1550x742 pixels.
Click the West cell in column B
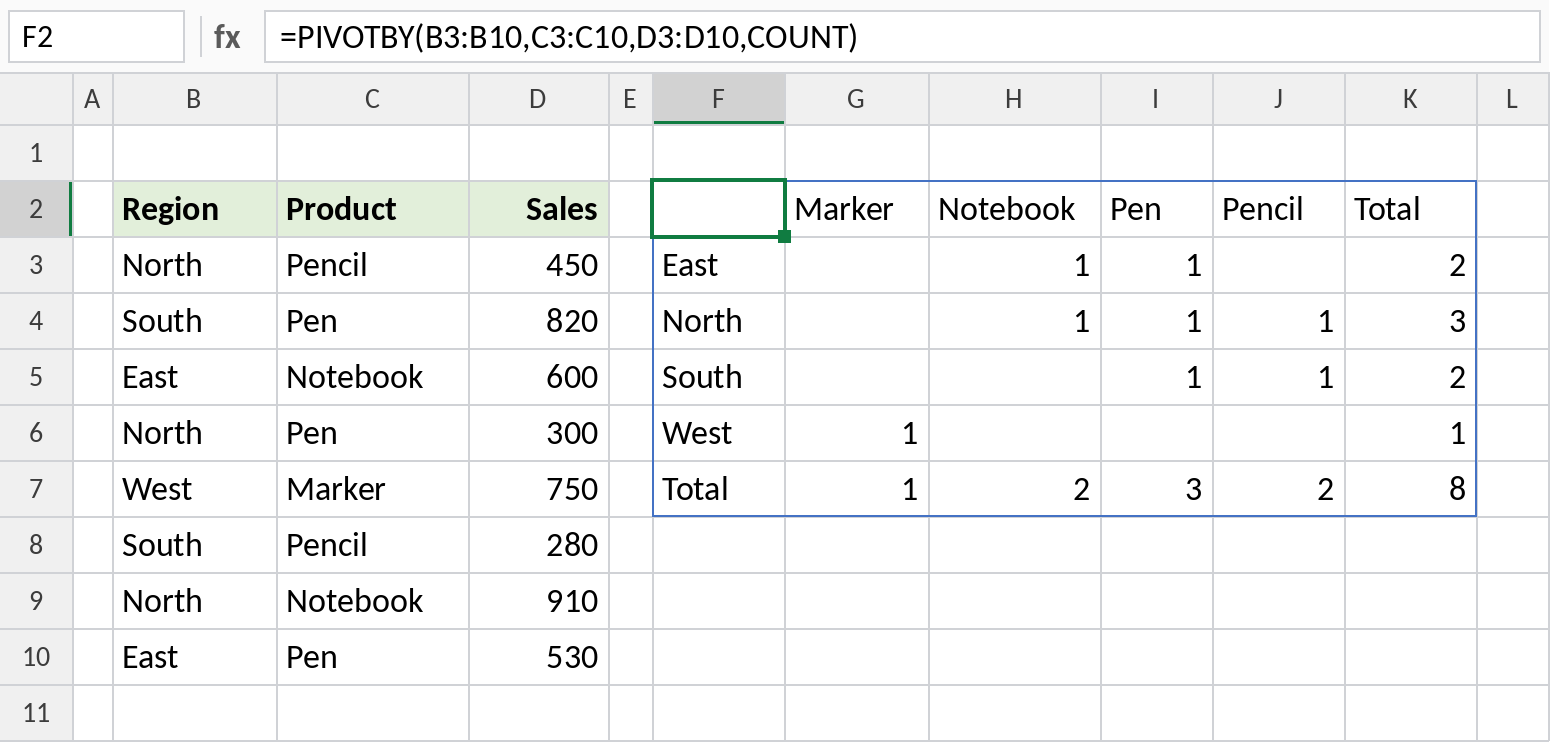195,489
